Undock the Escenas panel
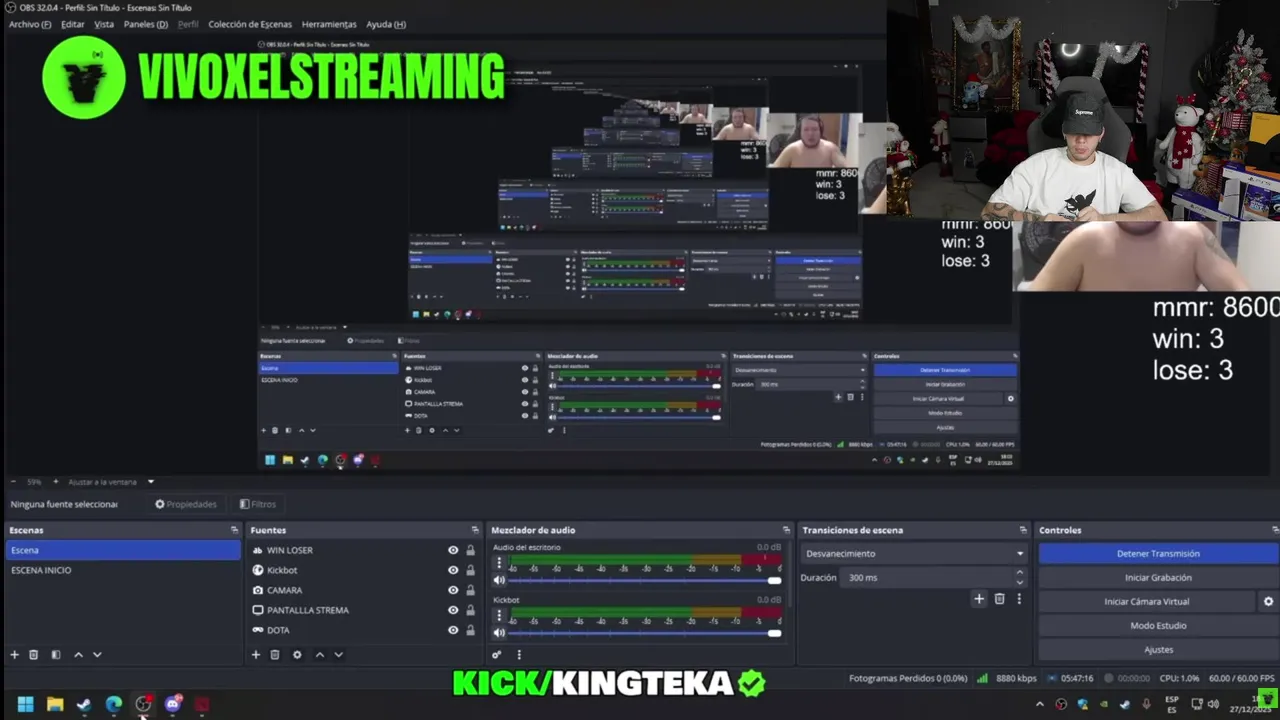The height and width of the screenshot is (720, 1280). [234, 530]
